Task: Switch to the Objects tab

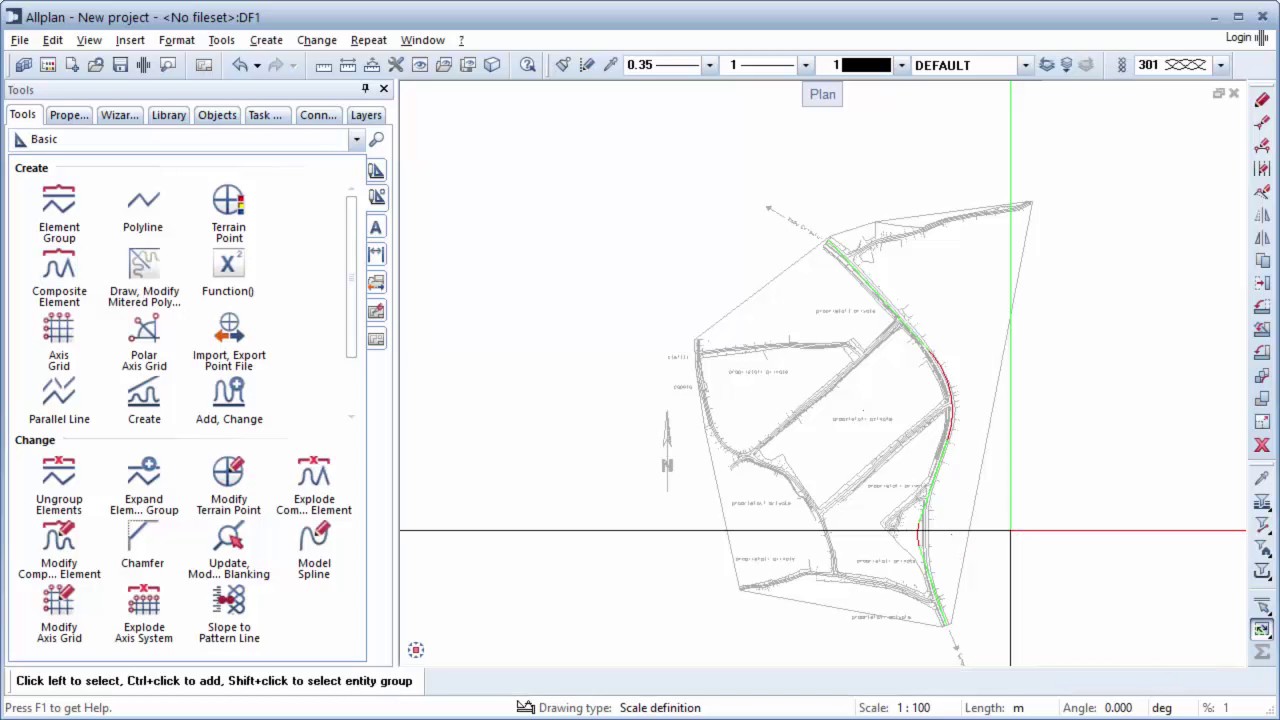Action: (217, 115)
